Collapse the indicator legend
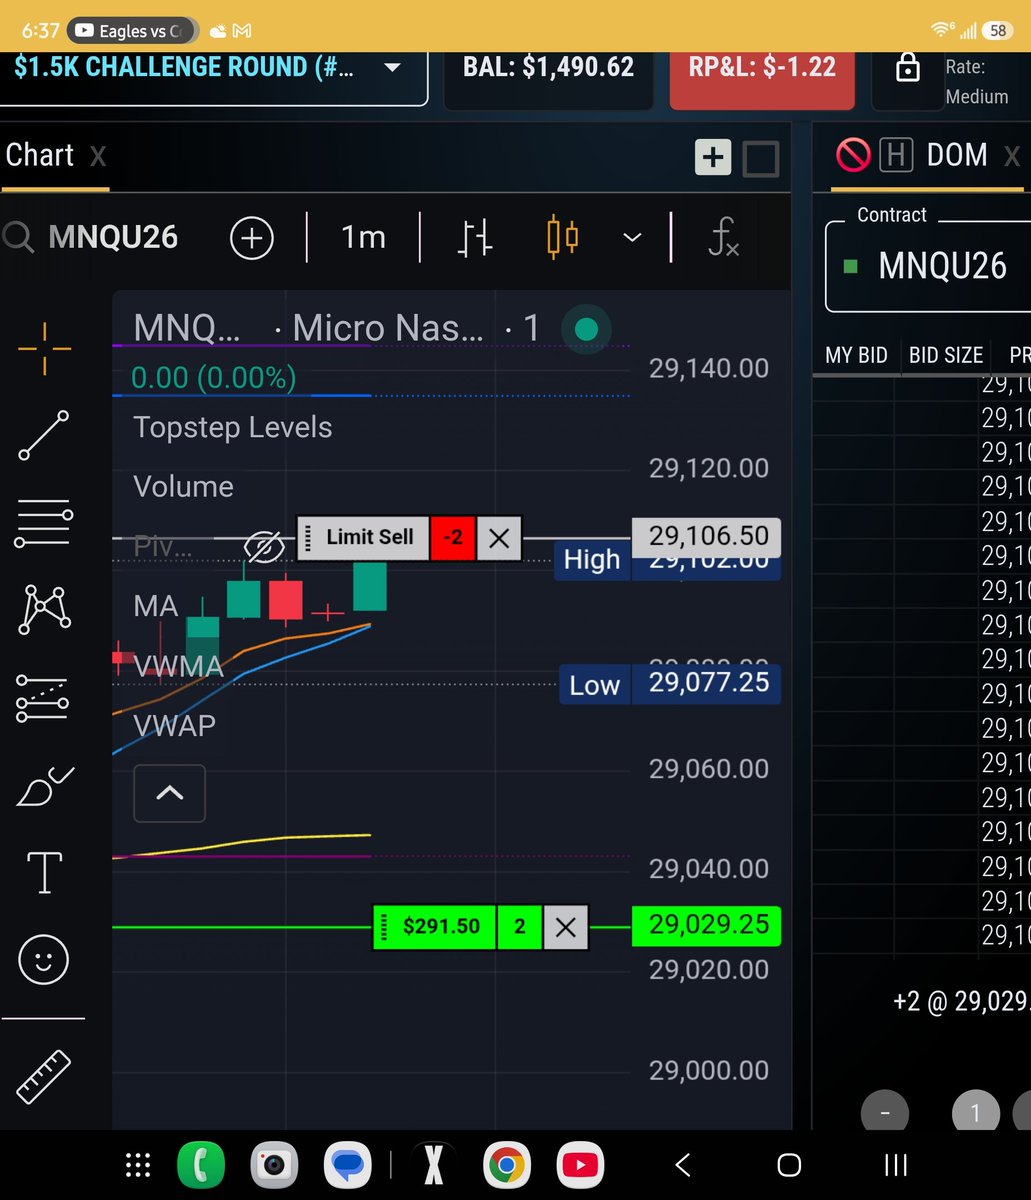1031x1200 pixels. pyautogui.click(x=170, y=794)
